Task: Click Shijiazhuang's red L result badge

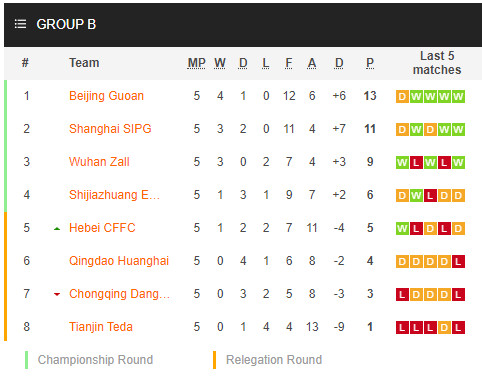Action: [430, 196]
